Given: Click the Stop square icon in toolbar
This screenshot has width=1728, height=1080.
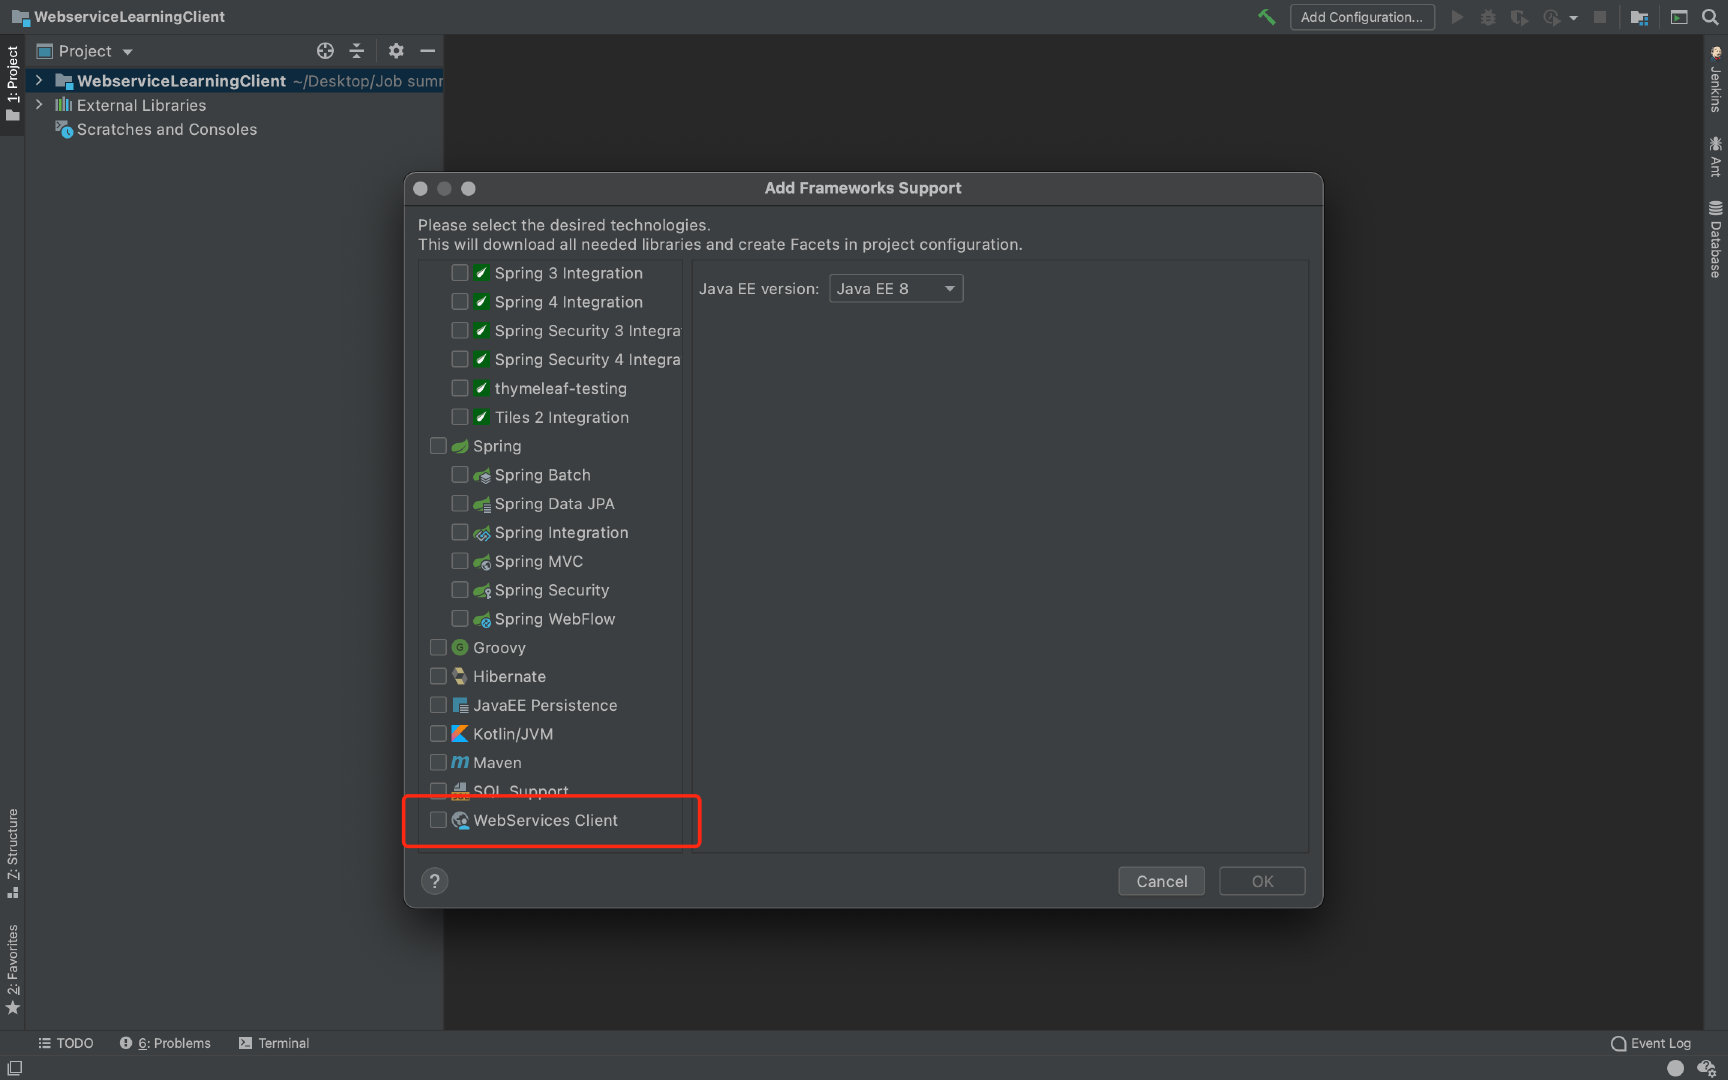Looking at the screenshot, I should tap(1600, 17).
